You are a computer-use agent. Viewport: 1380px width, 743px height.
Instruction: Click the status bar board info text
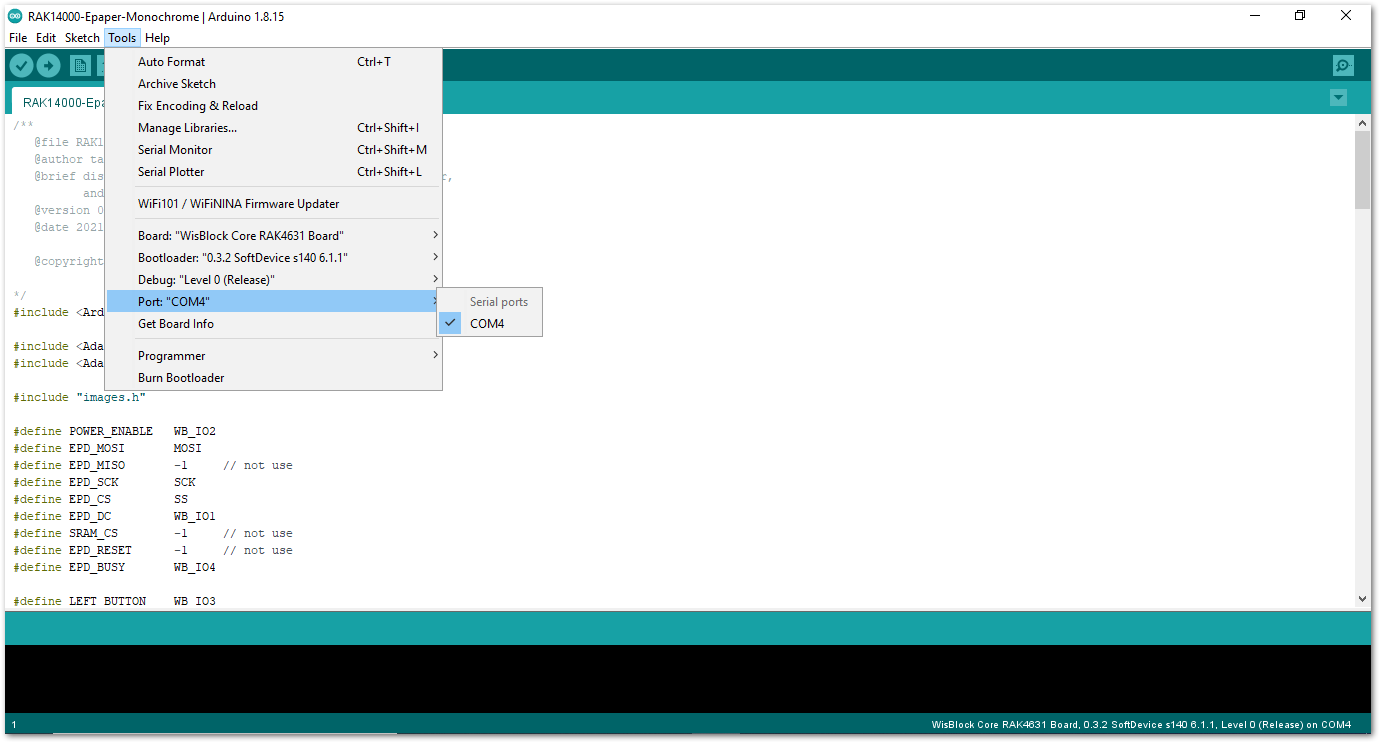[1141, 725]
